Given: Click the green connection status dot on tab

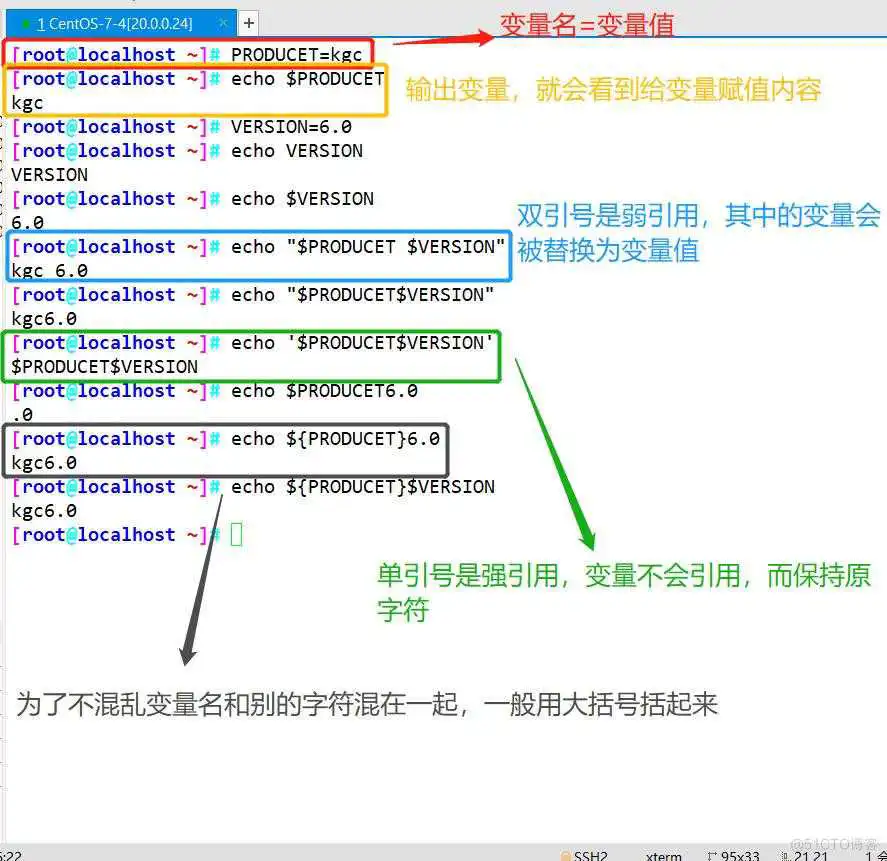Looking at the screenshot, I should point(26,22).
